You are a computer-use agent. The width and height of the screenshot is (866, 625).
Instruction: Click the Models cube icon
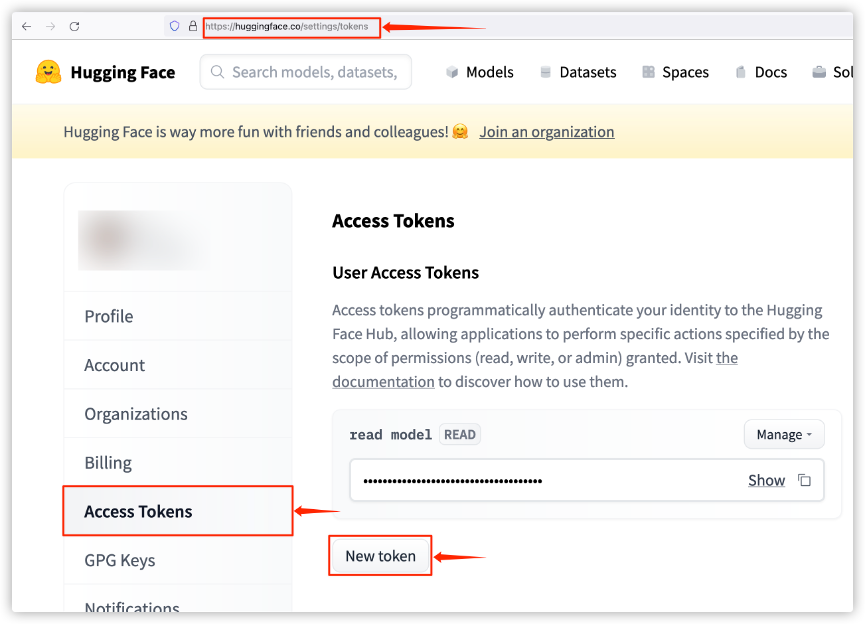click(x=452, y=72)
